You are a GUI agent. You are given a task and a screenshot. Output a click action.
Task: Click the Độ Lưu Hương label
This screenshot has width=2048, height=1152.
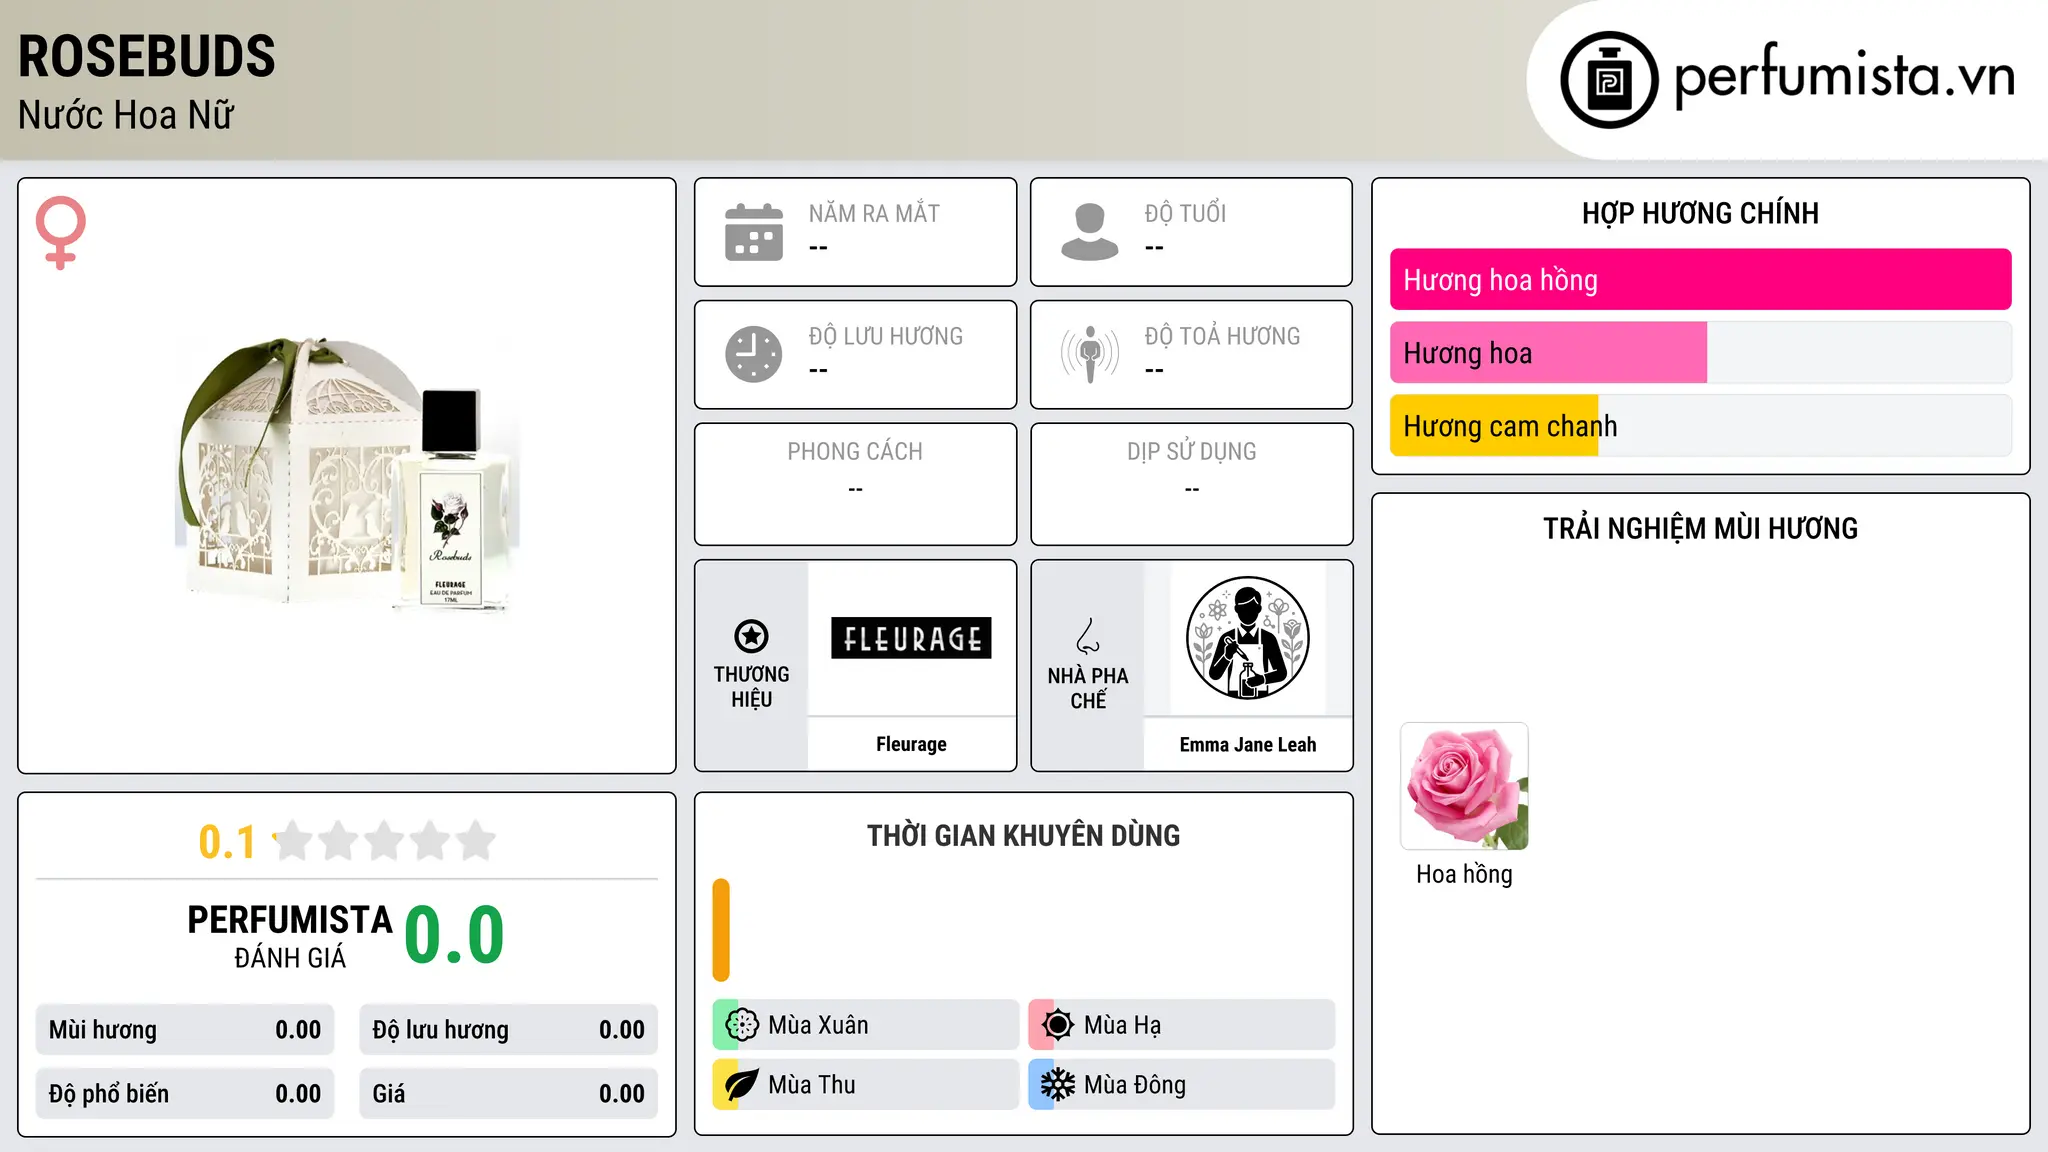coord(886,336)
